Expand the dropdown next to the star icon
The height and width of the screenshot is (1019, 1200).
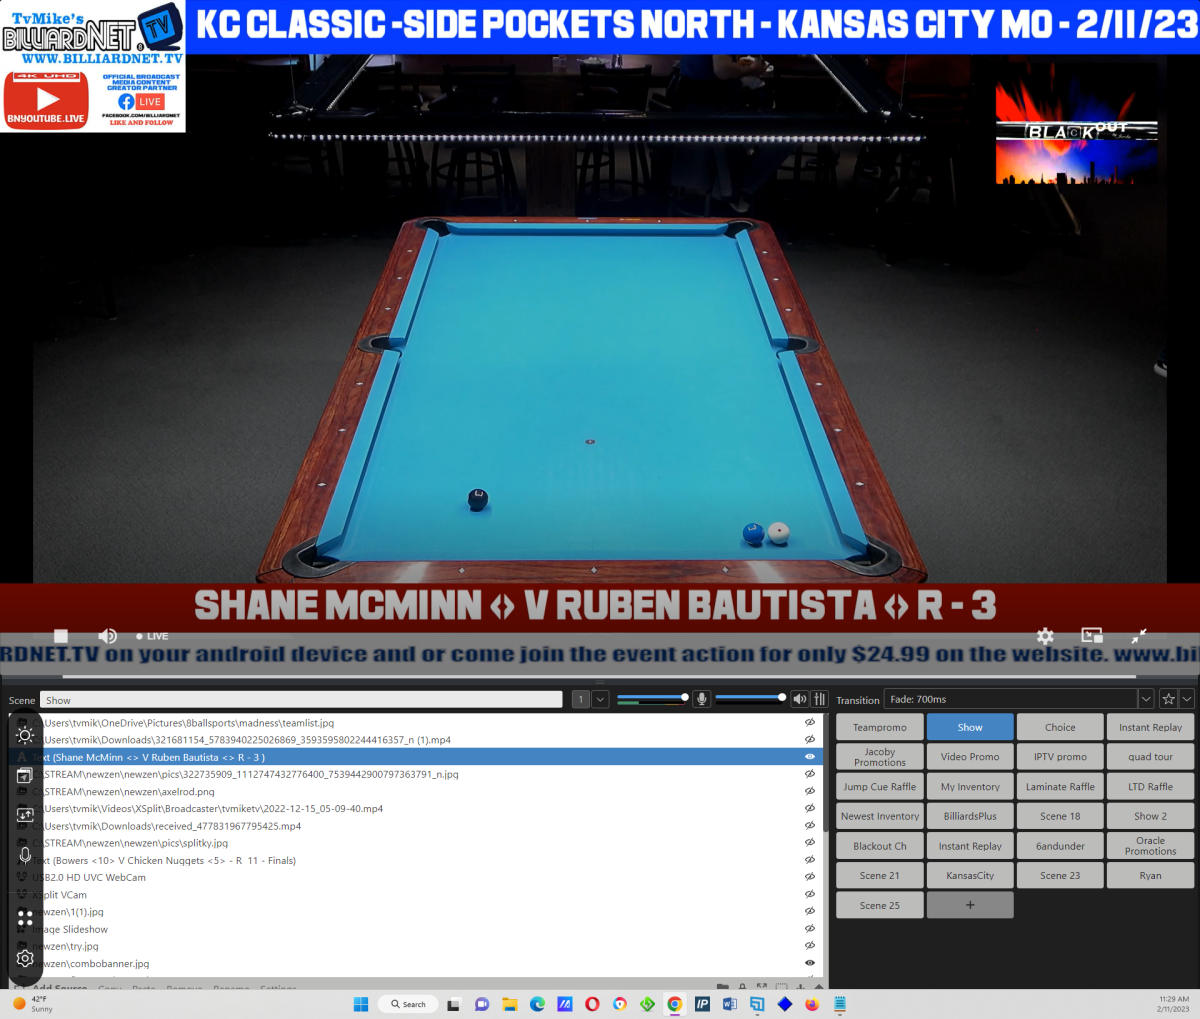(x=1187, y=699)
